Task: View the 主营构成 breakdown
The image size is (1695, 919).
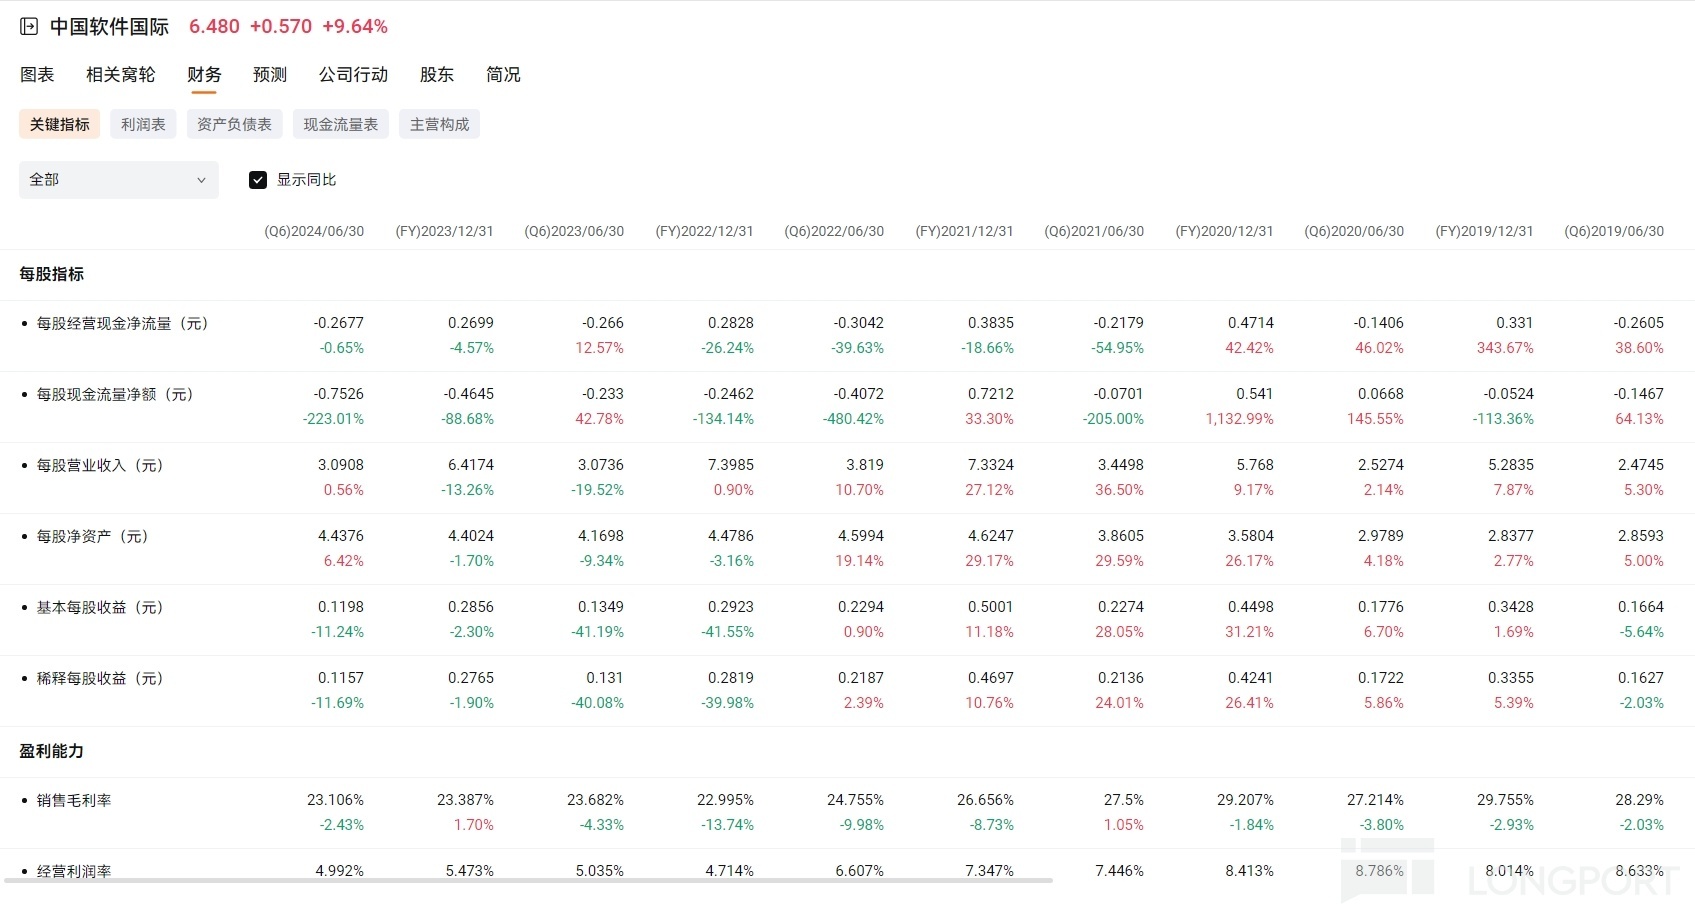Action: coord(439,124)
